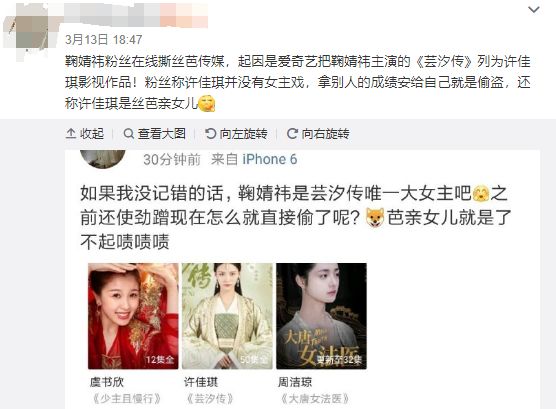Open the post options chevron dropdown
This screenshot has height=409, width=556.
pos(534,10)
